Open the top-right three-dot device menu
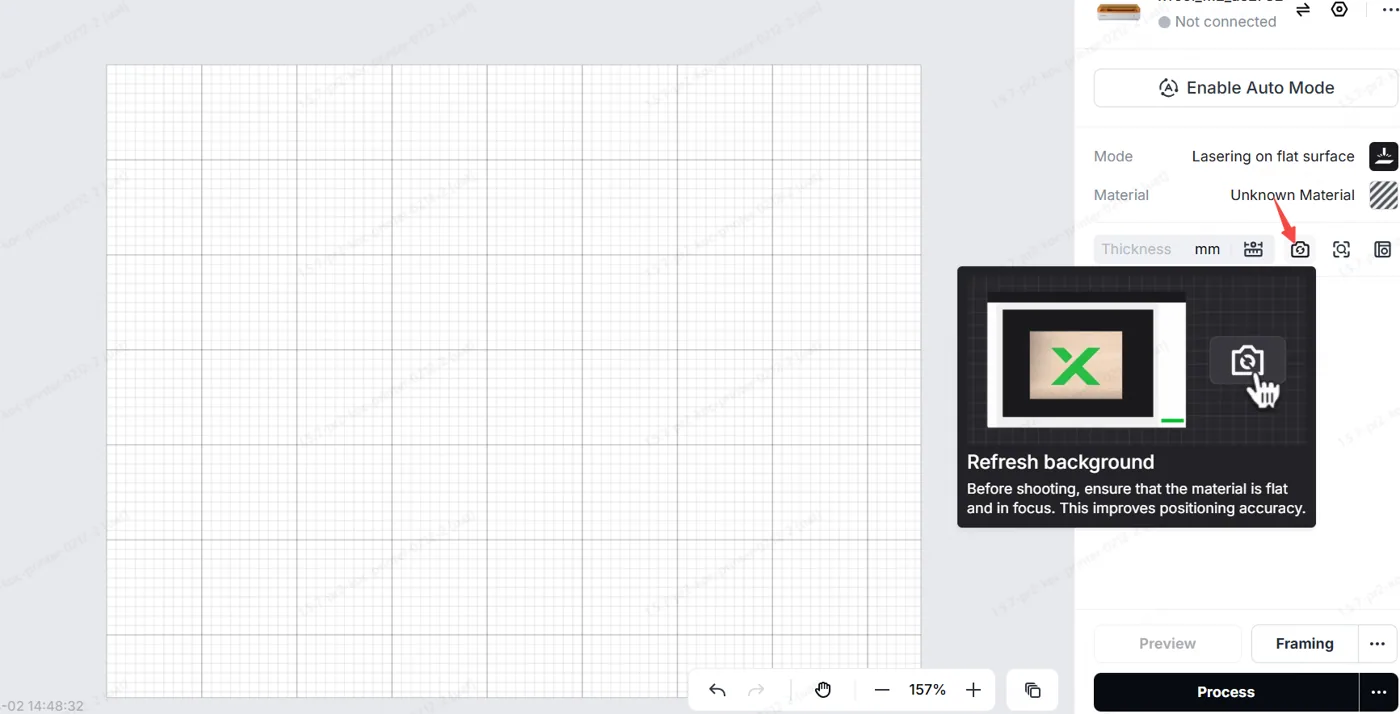1400x714 pixels. (x=1389, y=10)
